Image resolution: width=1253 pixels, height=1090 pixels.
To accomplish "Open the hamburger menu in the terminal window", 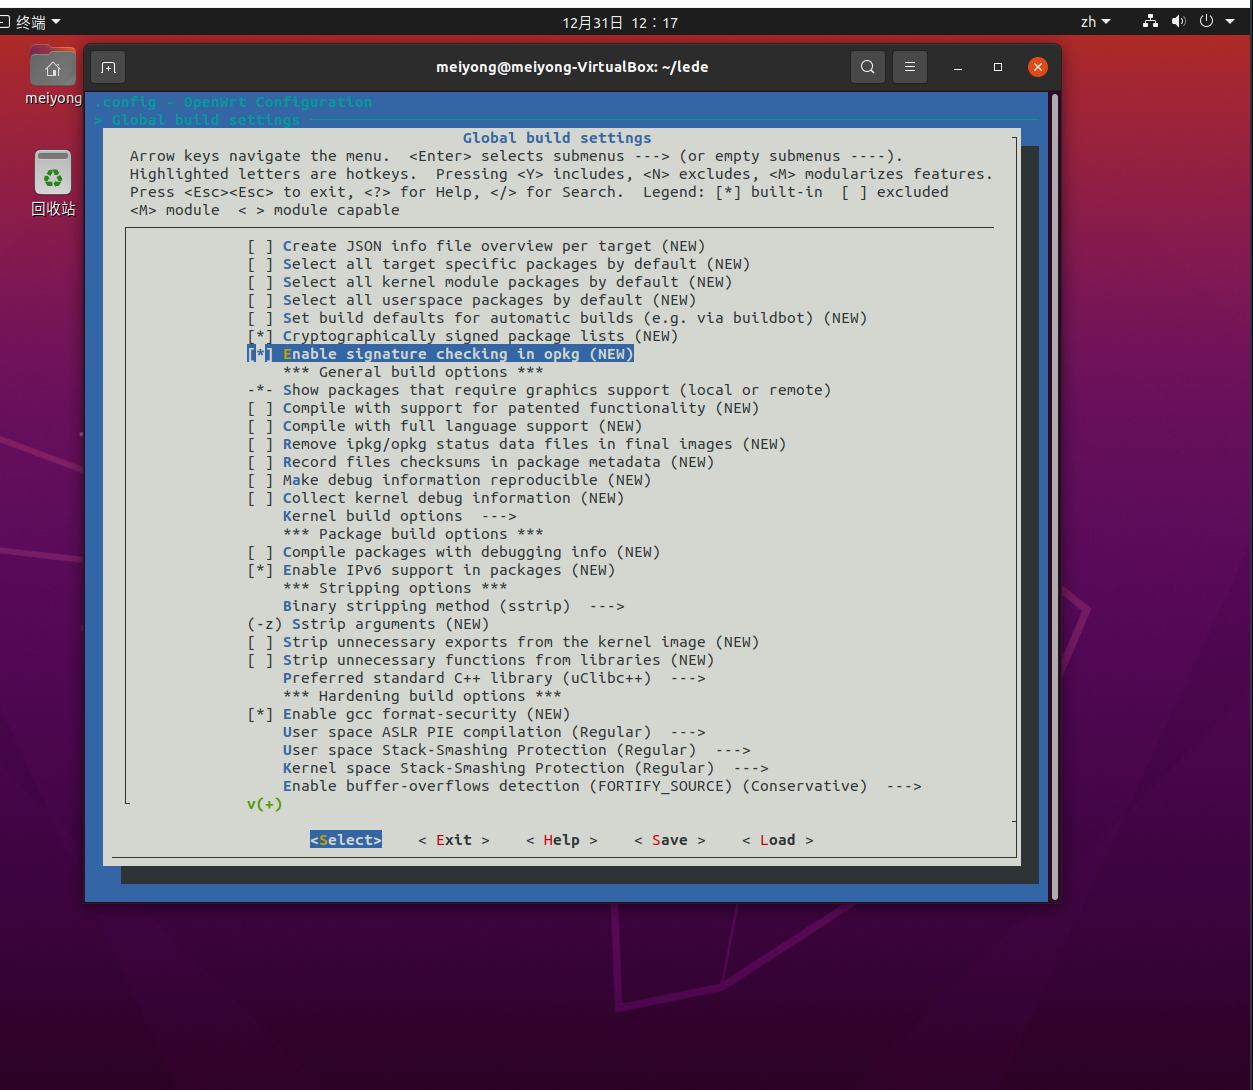I will [x=909, y=67].
